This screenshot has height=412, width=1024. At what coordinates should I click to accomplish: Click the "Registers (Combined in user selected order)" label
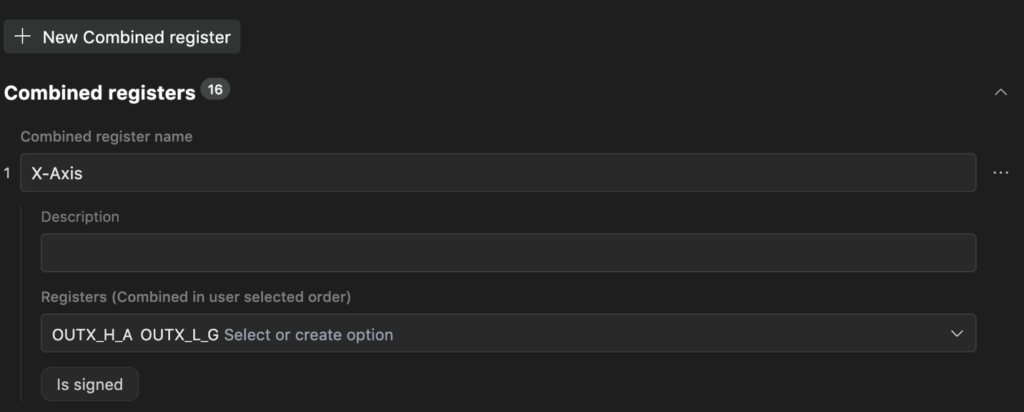(197, 296)
